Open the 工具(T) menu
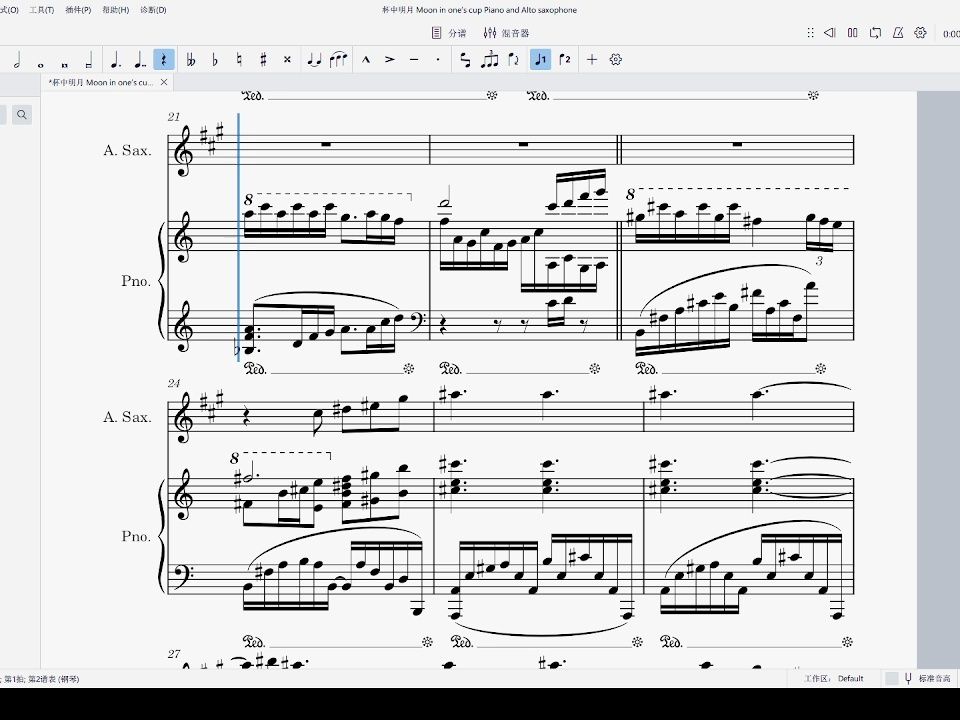The height and width of the screenshot is (720, 960). [42, 10]
